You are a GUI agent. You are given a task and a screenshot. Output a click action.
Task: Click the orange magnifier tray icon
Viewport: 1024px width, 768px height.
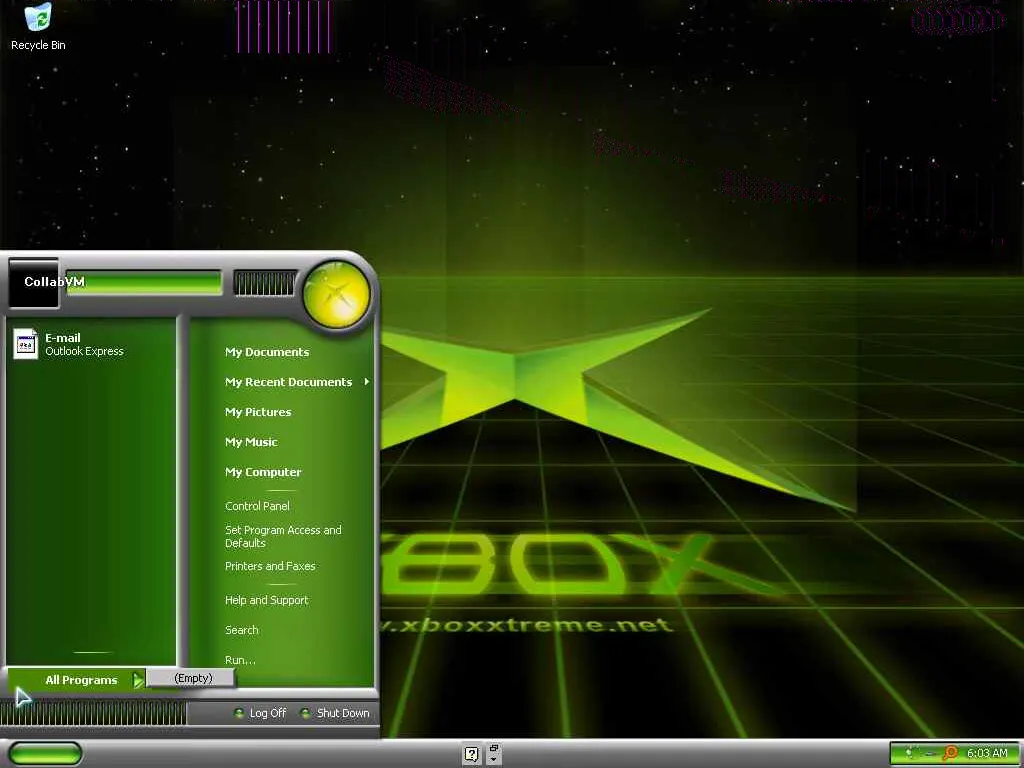(x=950, y=753)
